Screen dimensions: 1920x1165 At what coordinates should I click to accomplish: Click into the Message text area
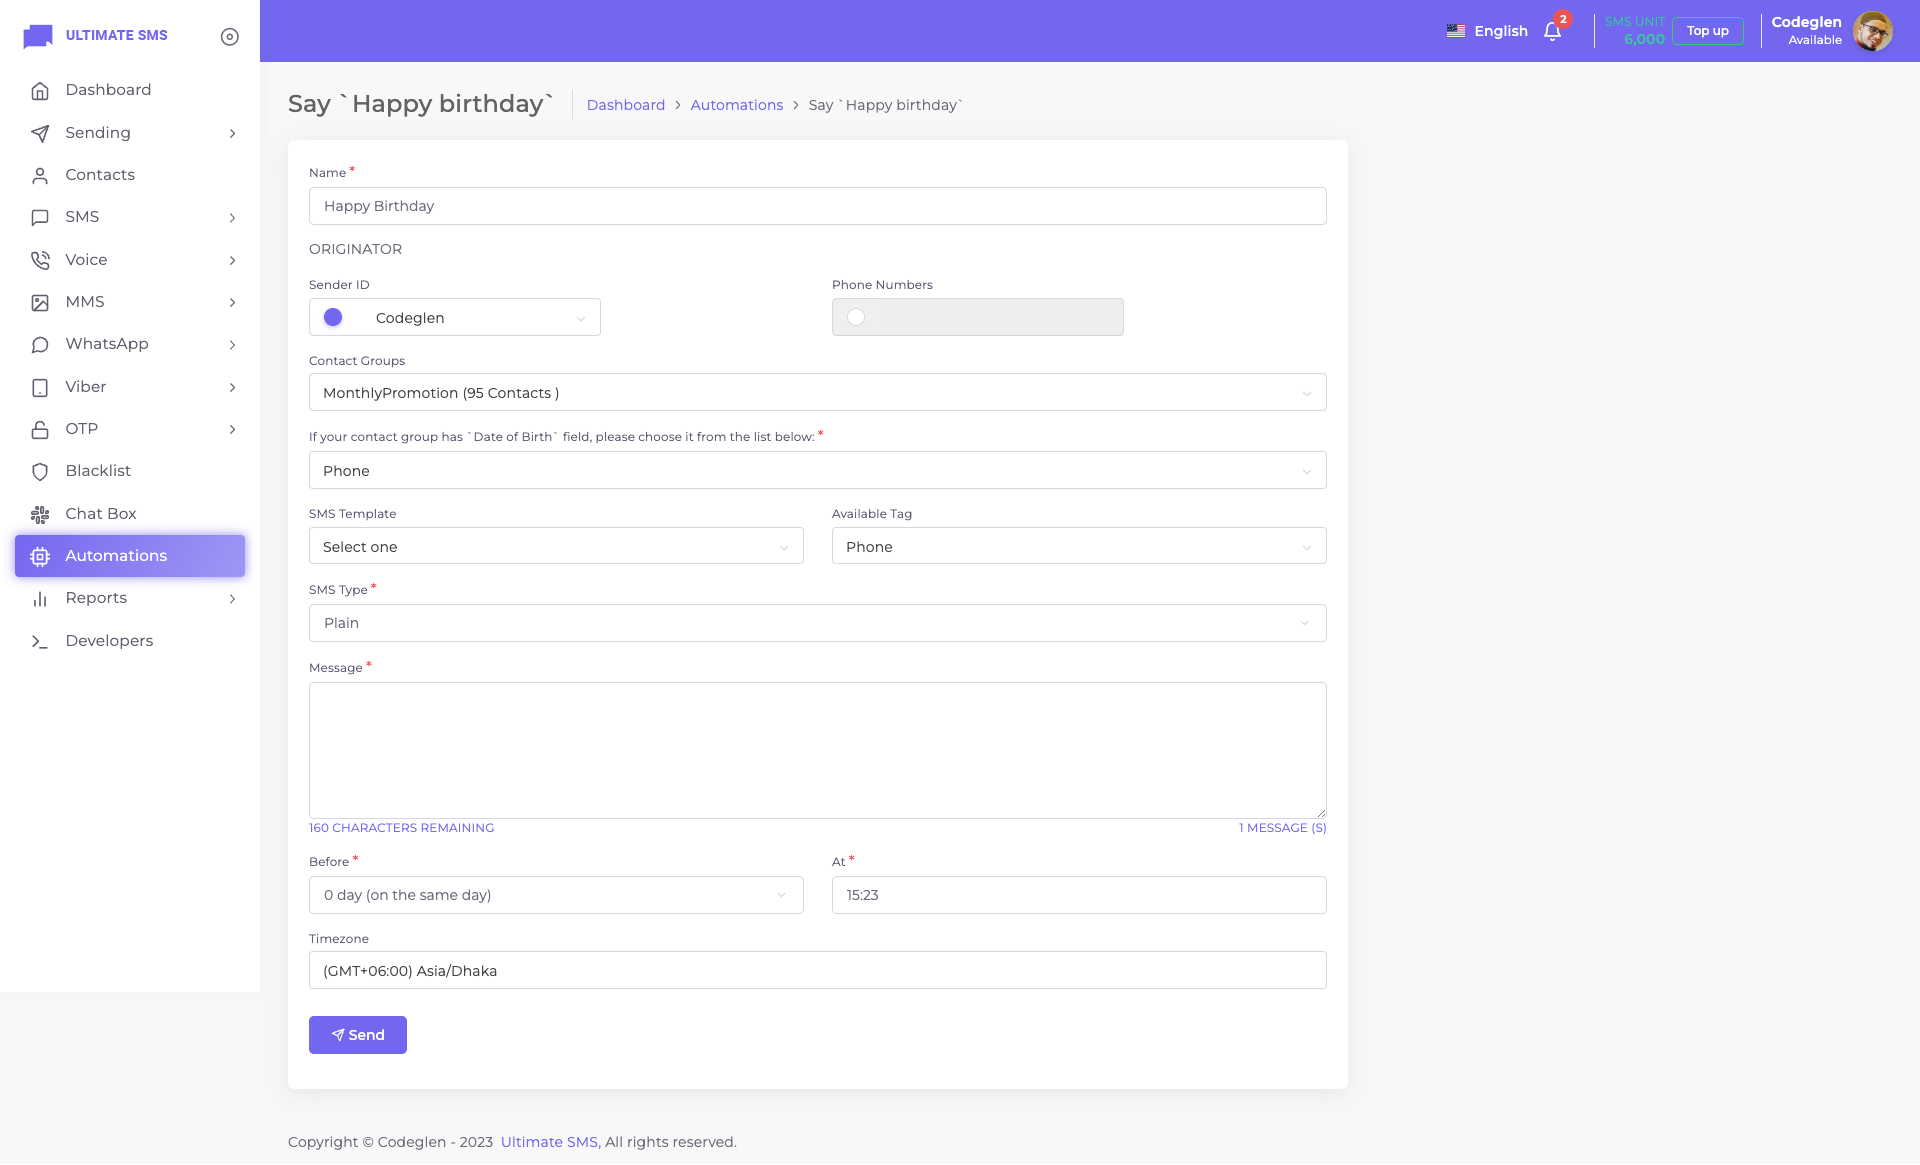817,750
